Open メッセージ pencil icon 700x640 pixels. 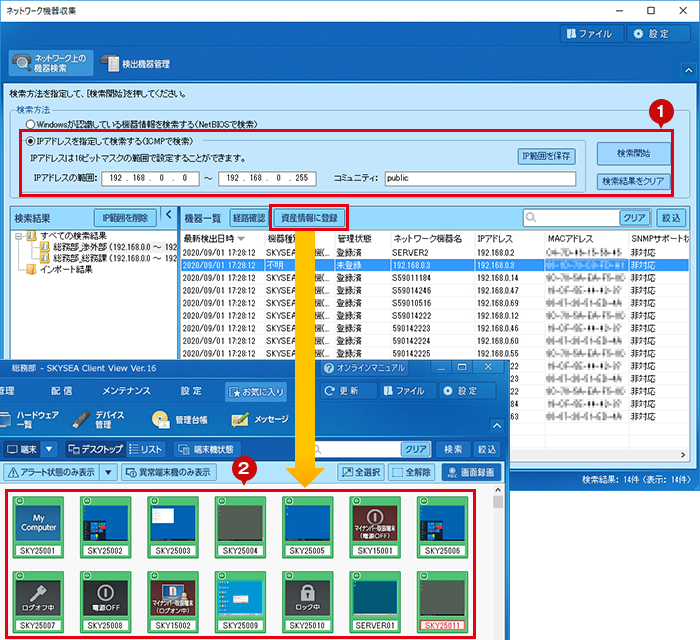[260, 419]
